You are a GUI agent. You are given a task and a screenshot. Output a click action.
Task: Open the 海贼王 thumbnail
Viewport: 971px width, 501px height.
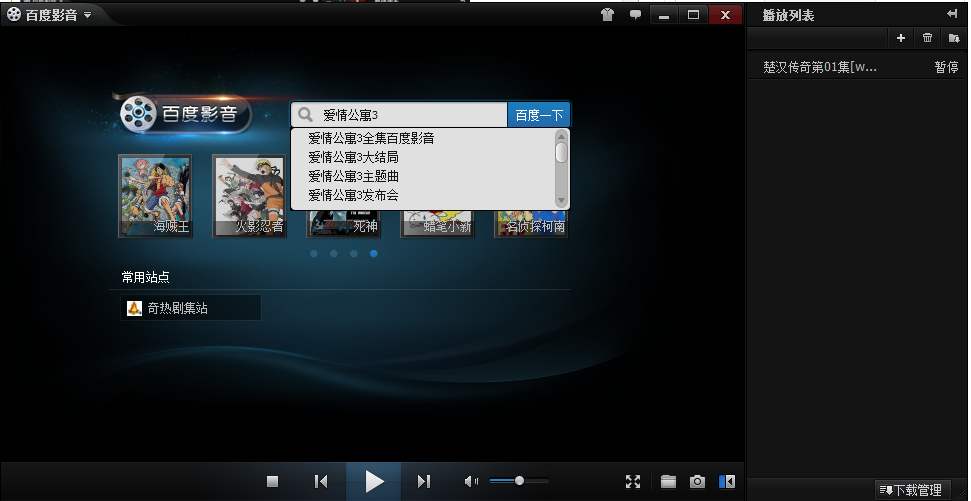point(155,196)
